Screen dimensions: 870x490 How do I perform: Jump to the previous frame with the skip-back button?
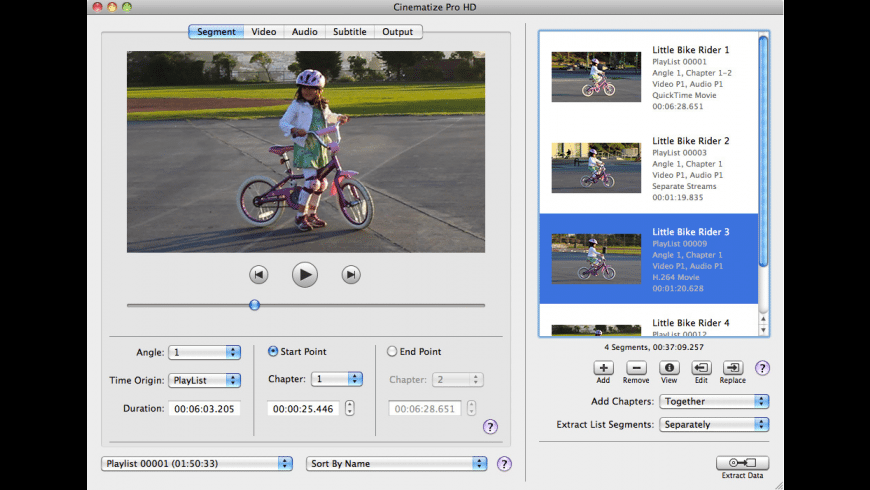[x=258, y=274]
